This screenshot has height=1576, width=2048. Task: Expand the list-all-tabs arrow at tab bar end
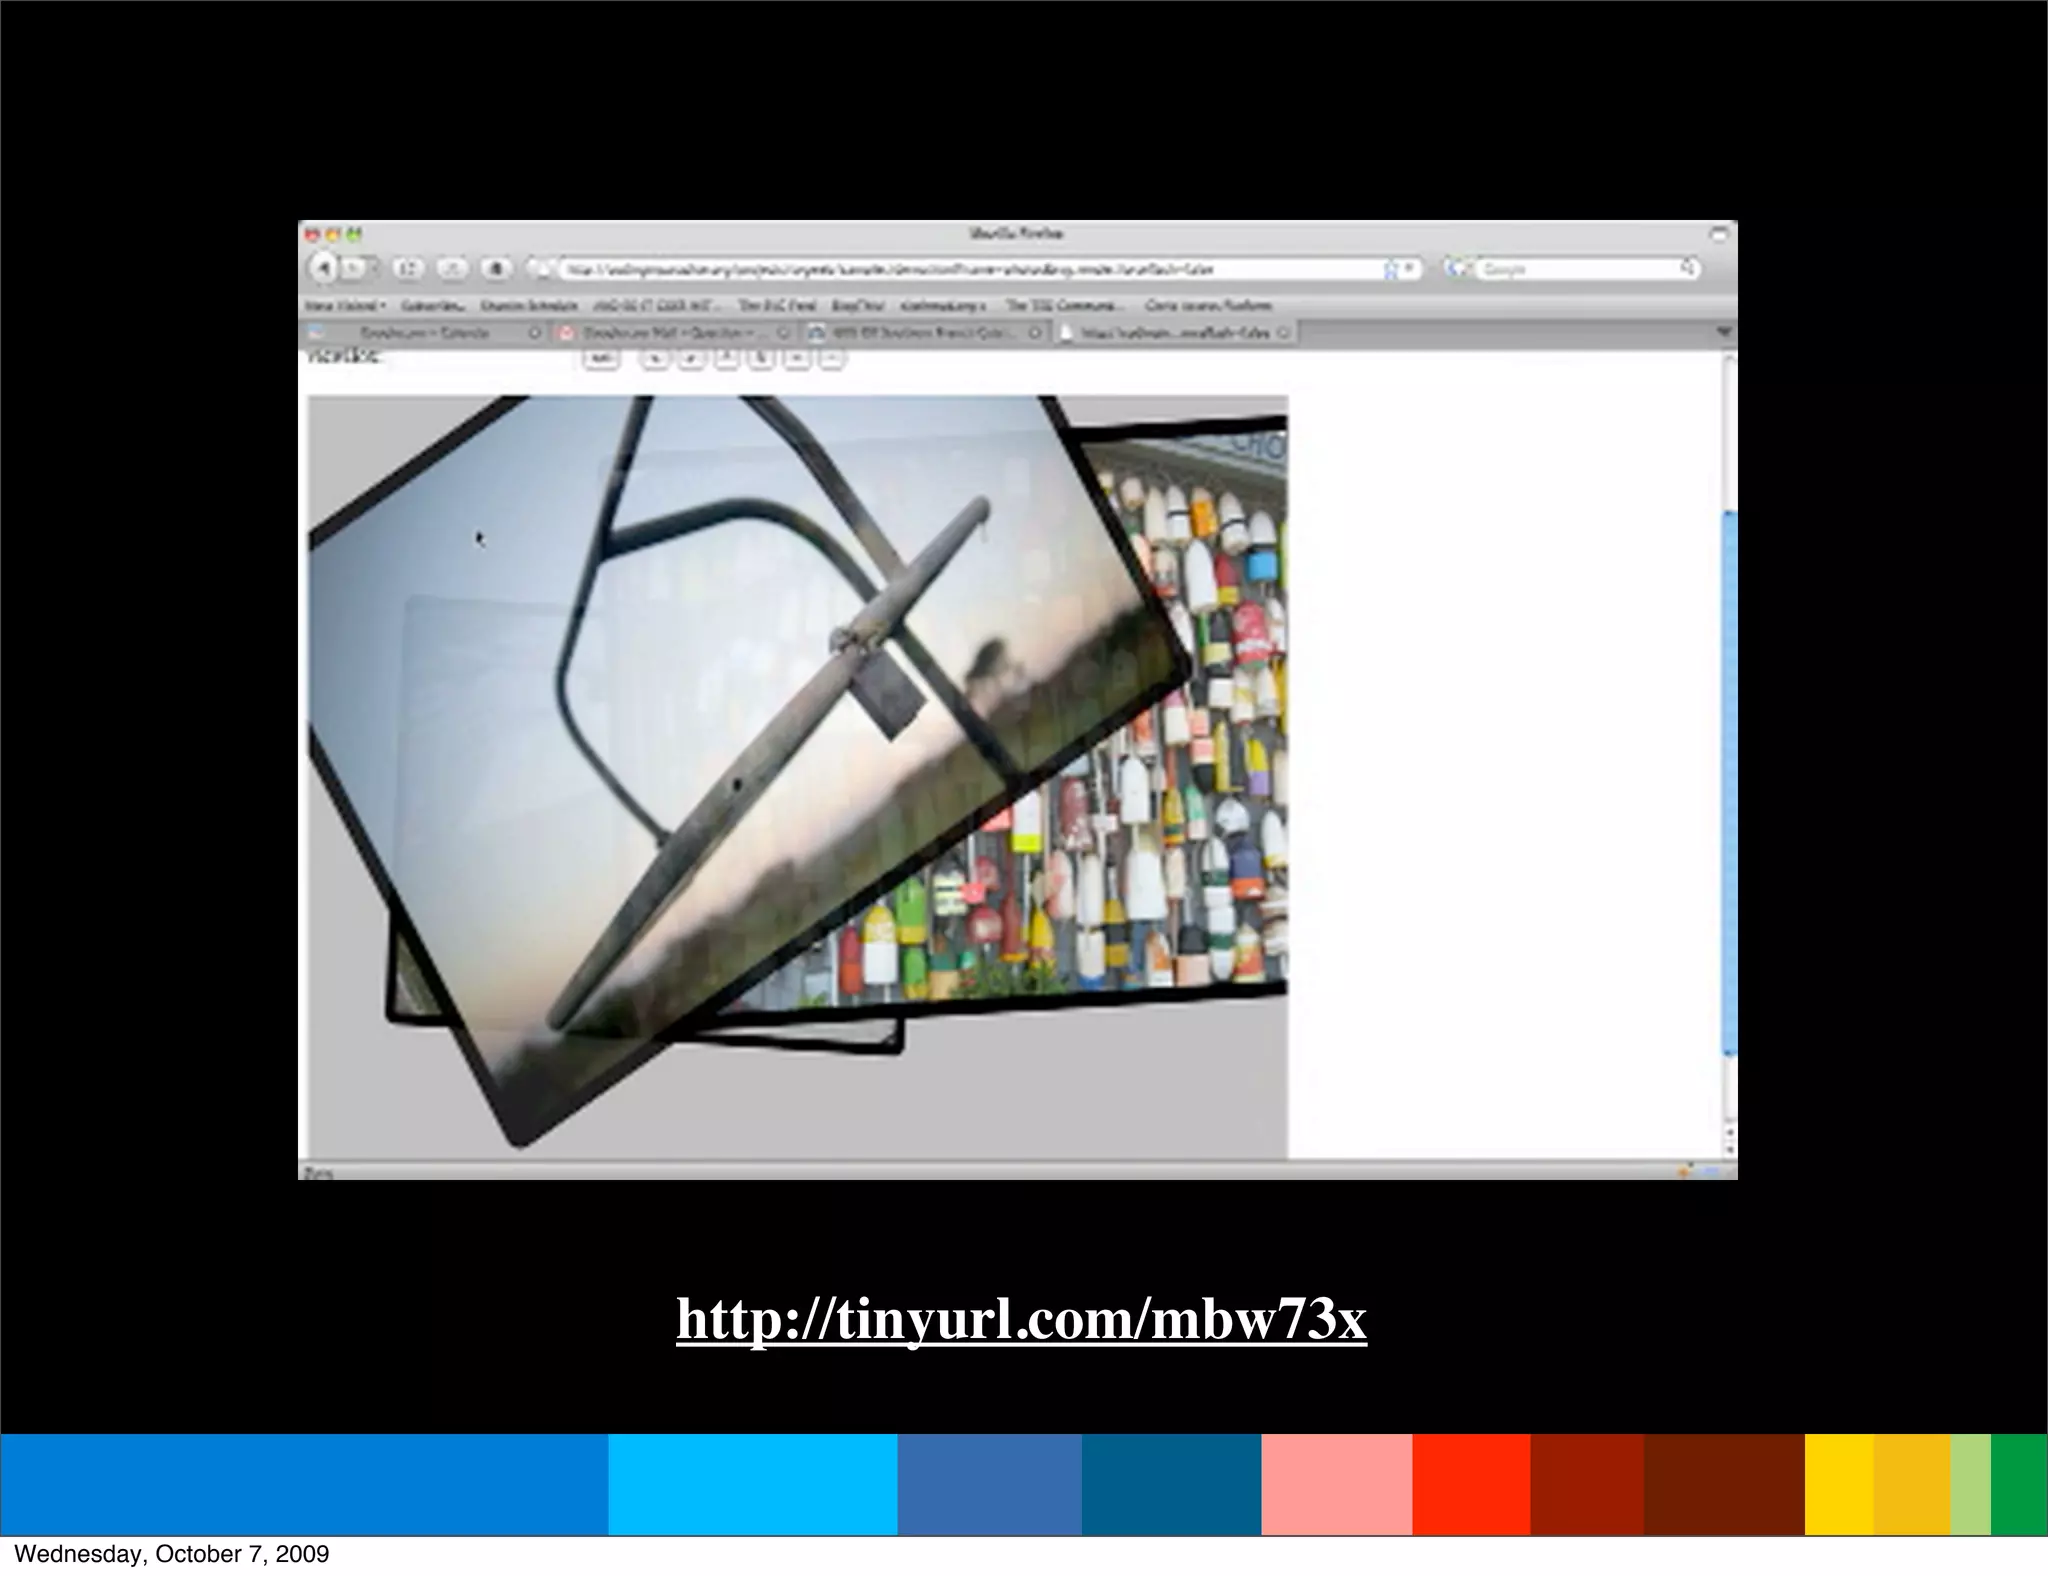1723,332
